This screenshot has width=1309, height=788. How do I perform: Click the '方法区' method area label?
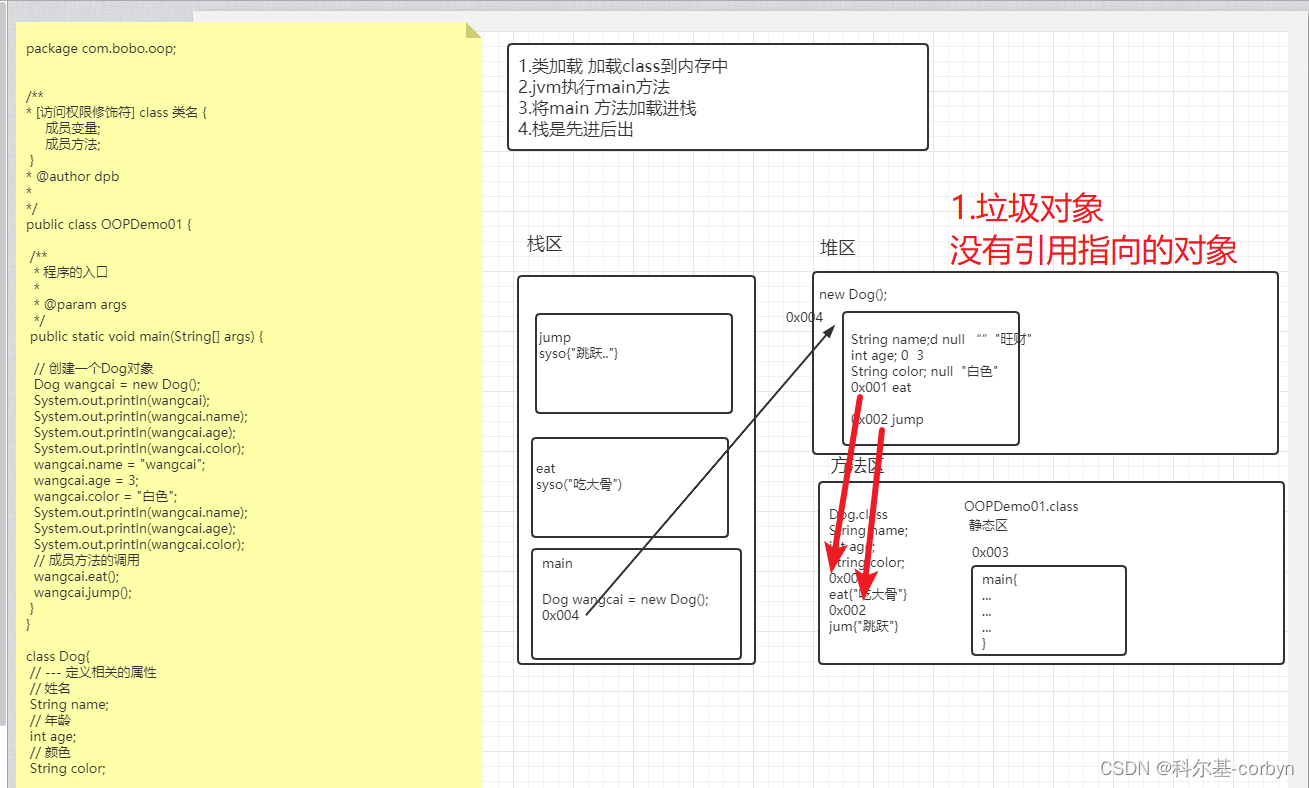click(x=857, y=466)
